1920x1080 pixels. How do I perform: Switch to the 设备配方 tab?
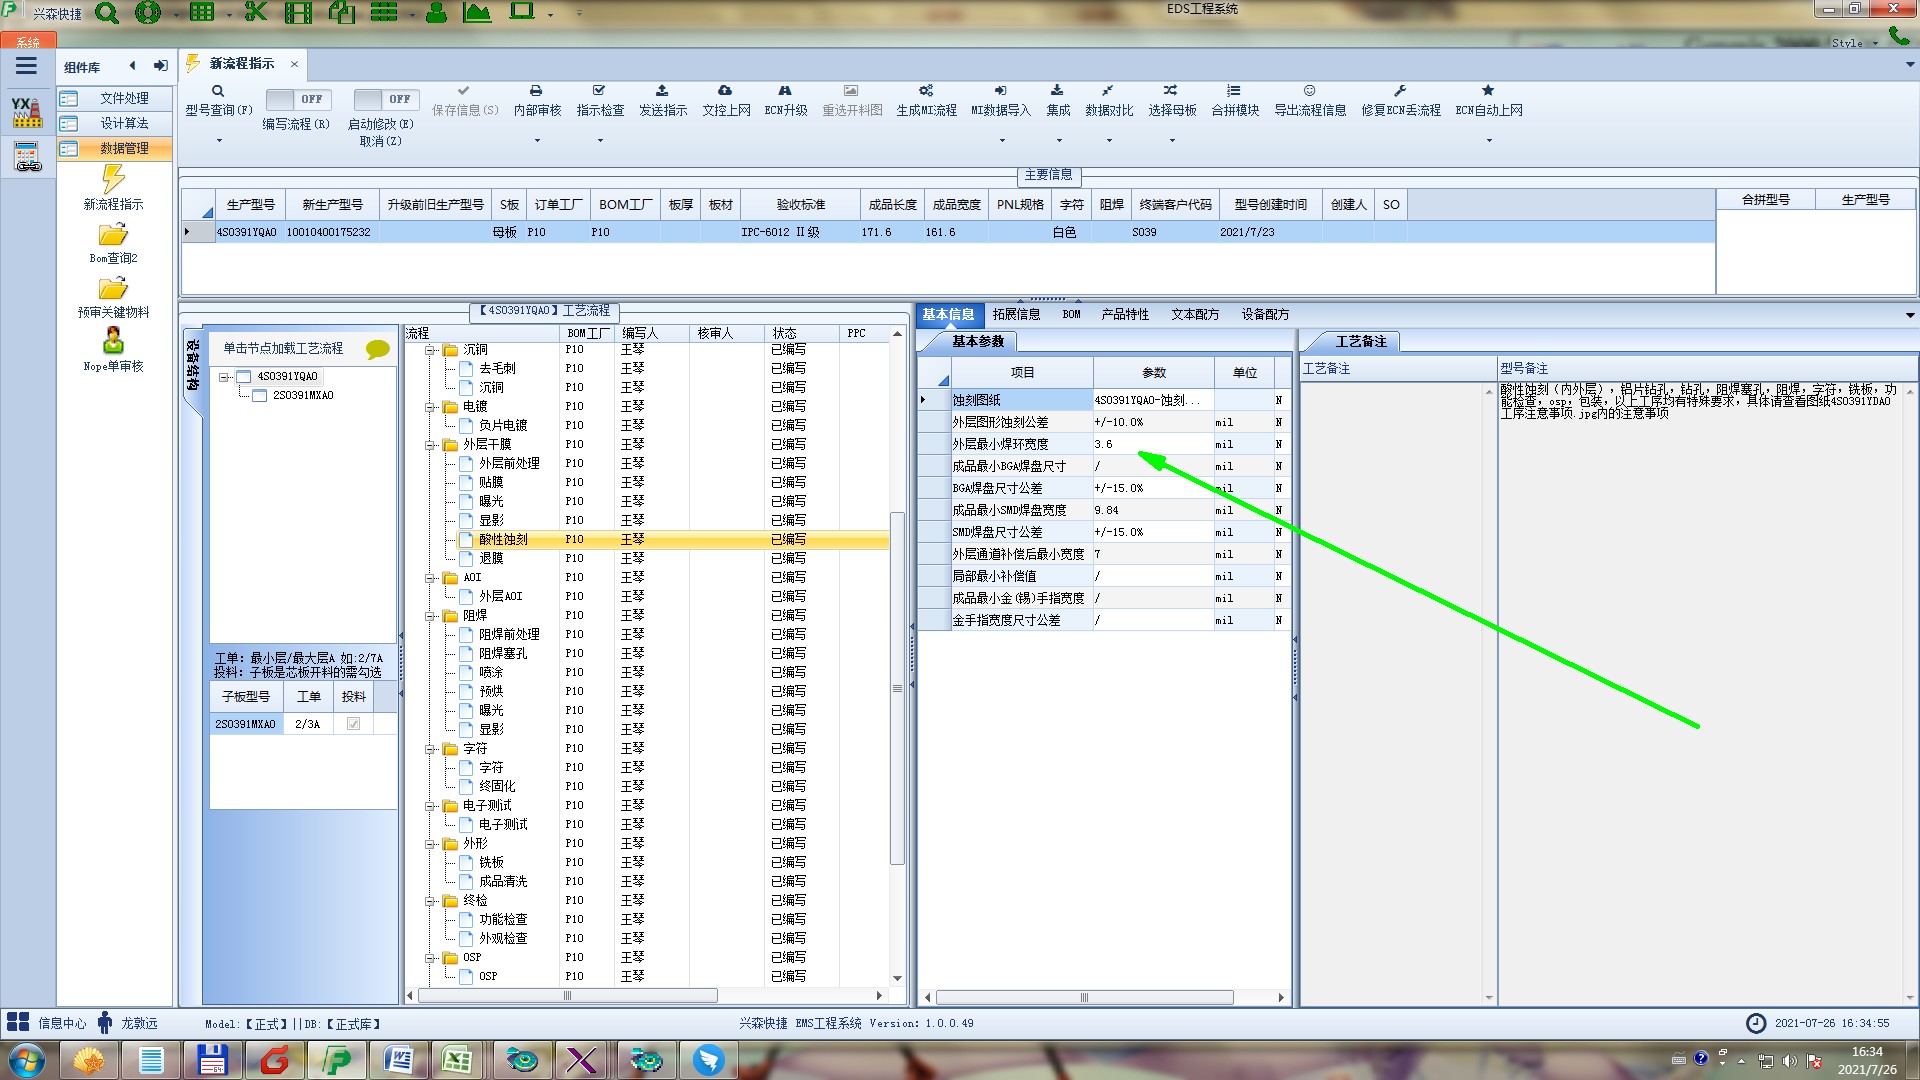(x=1265, y=314)
